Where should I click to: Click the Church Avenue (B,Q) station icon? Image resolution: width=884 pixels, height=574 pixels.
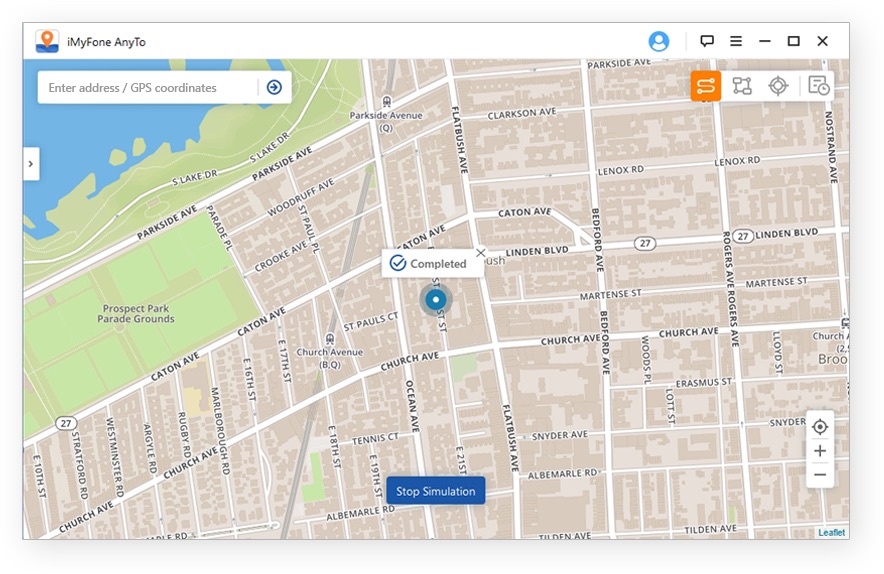(330, 339)
